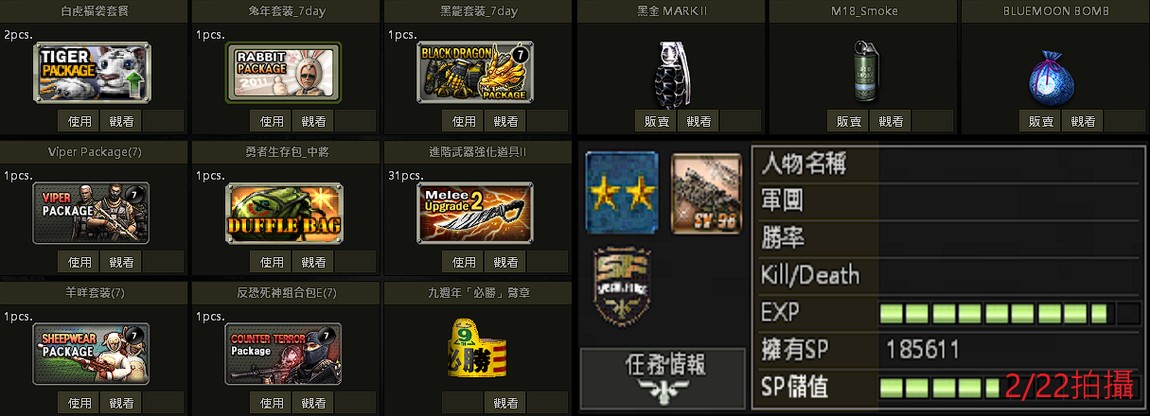Click 觀看 under the Duffle Bag
This screenshot has width=1150, height=416.
313,262
